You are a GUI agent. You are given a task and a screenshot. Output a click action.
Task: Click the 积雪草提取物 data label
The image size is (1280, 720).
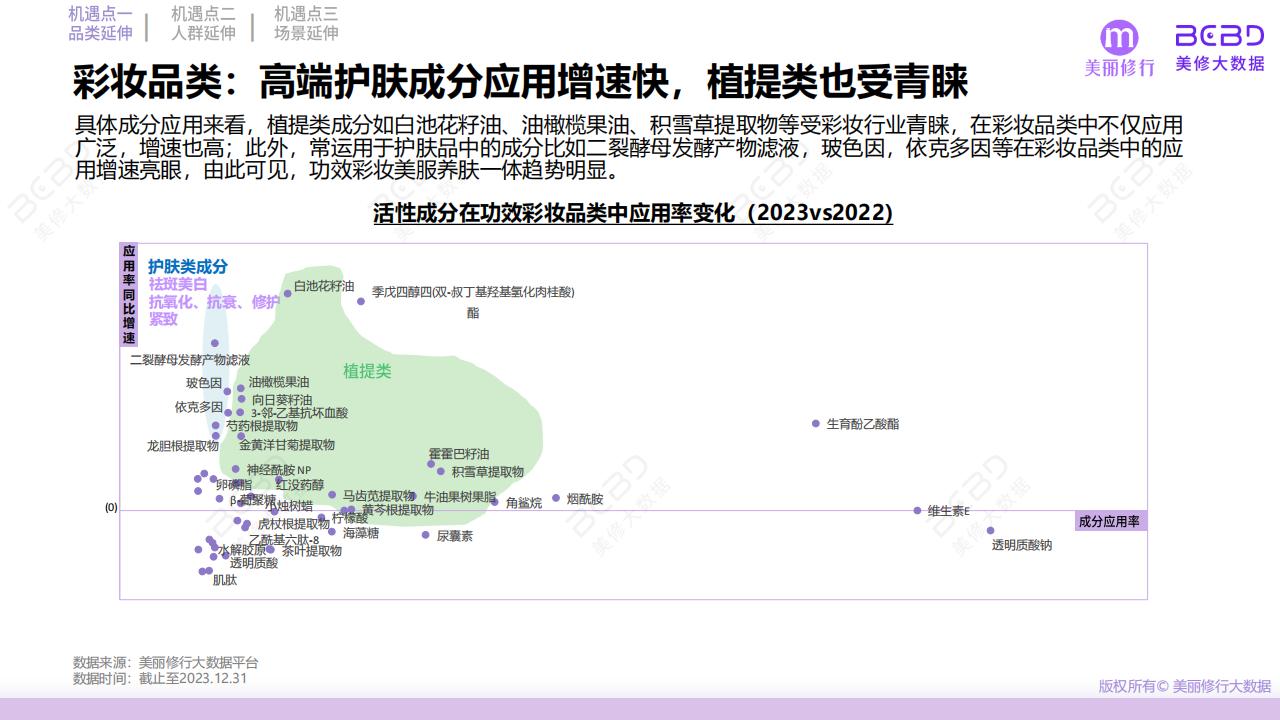[487, 472]
